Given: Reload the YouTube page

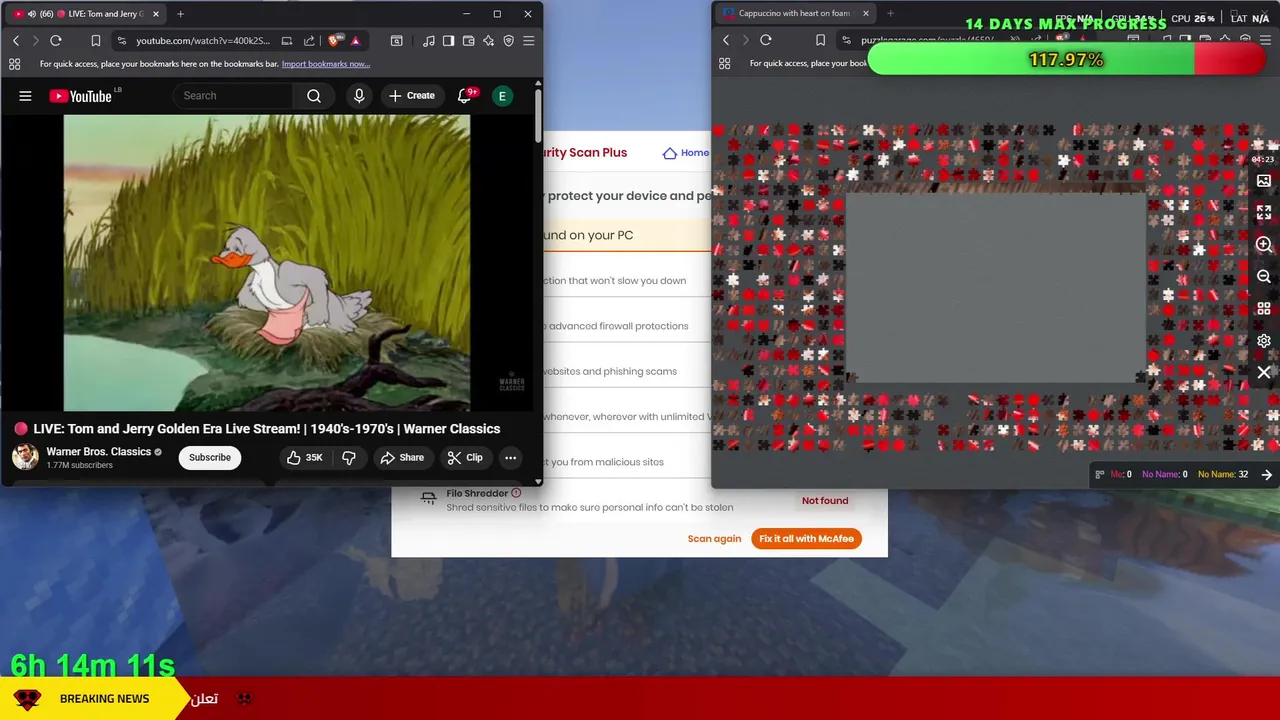Looking at the screenshot, I should (x=56, y=41).
